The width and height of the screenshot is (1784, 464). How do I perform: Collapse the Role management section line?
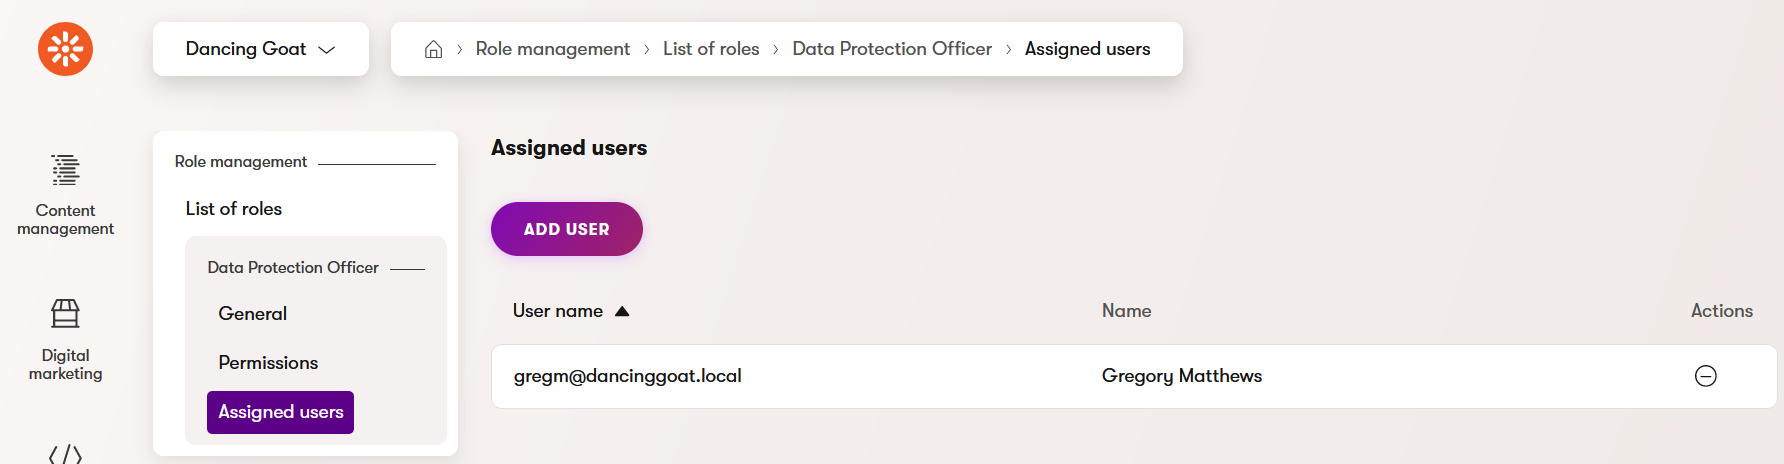pos(376,163)
